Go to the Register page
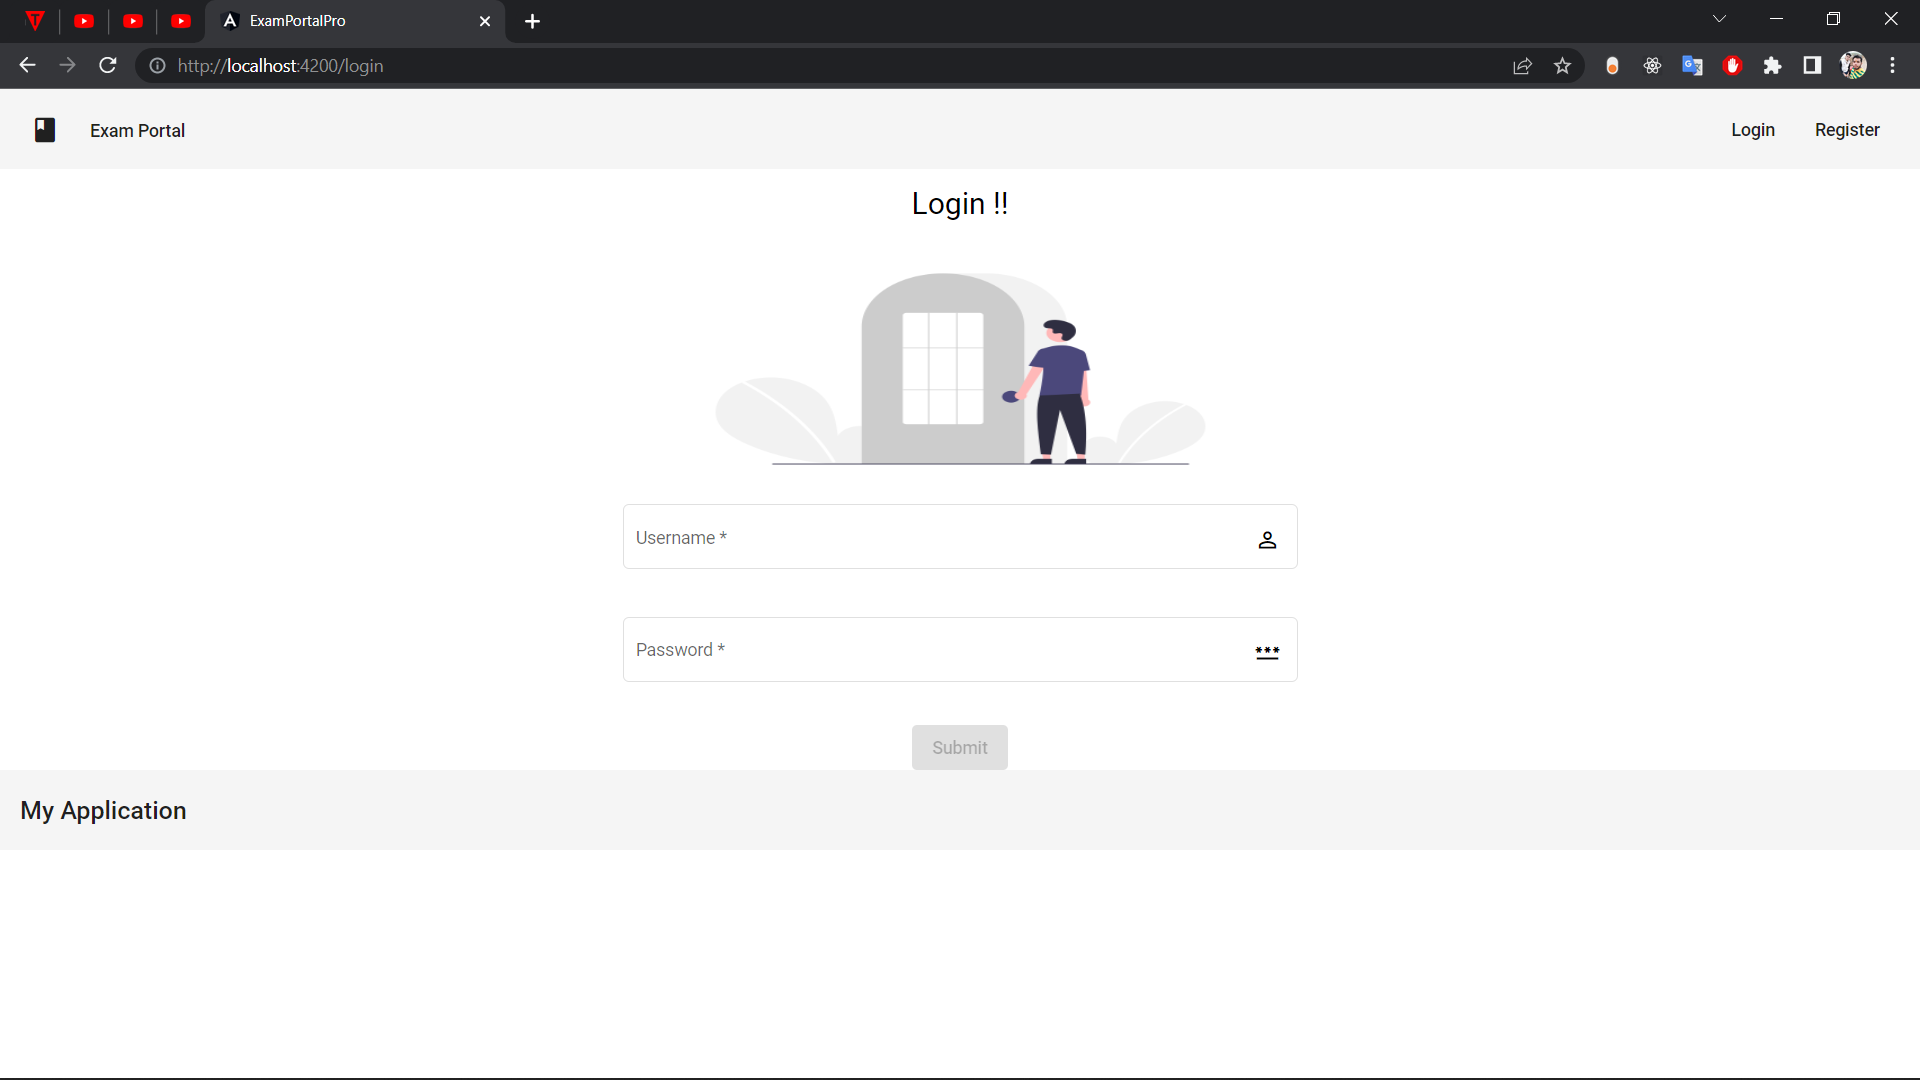This screenshot has height=1080, width=1920. tap(1846, 130)
